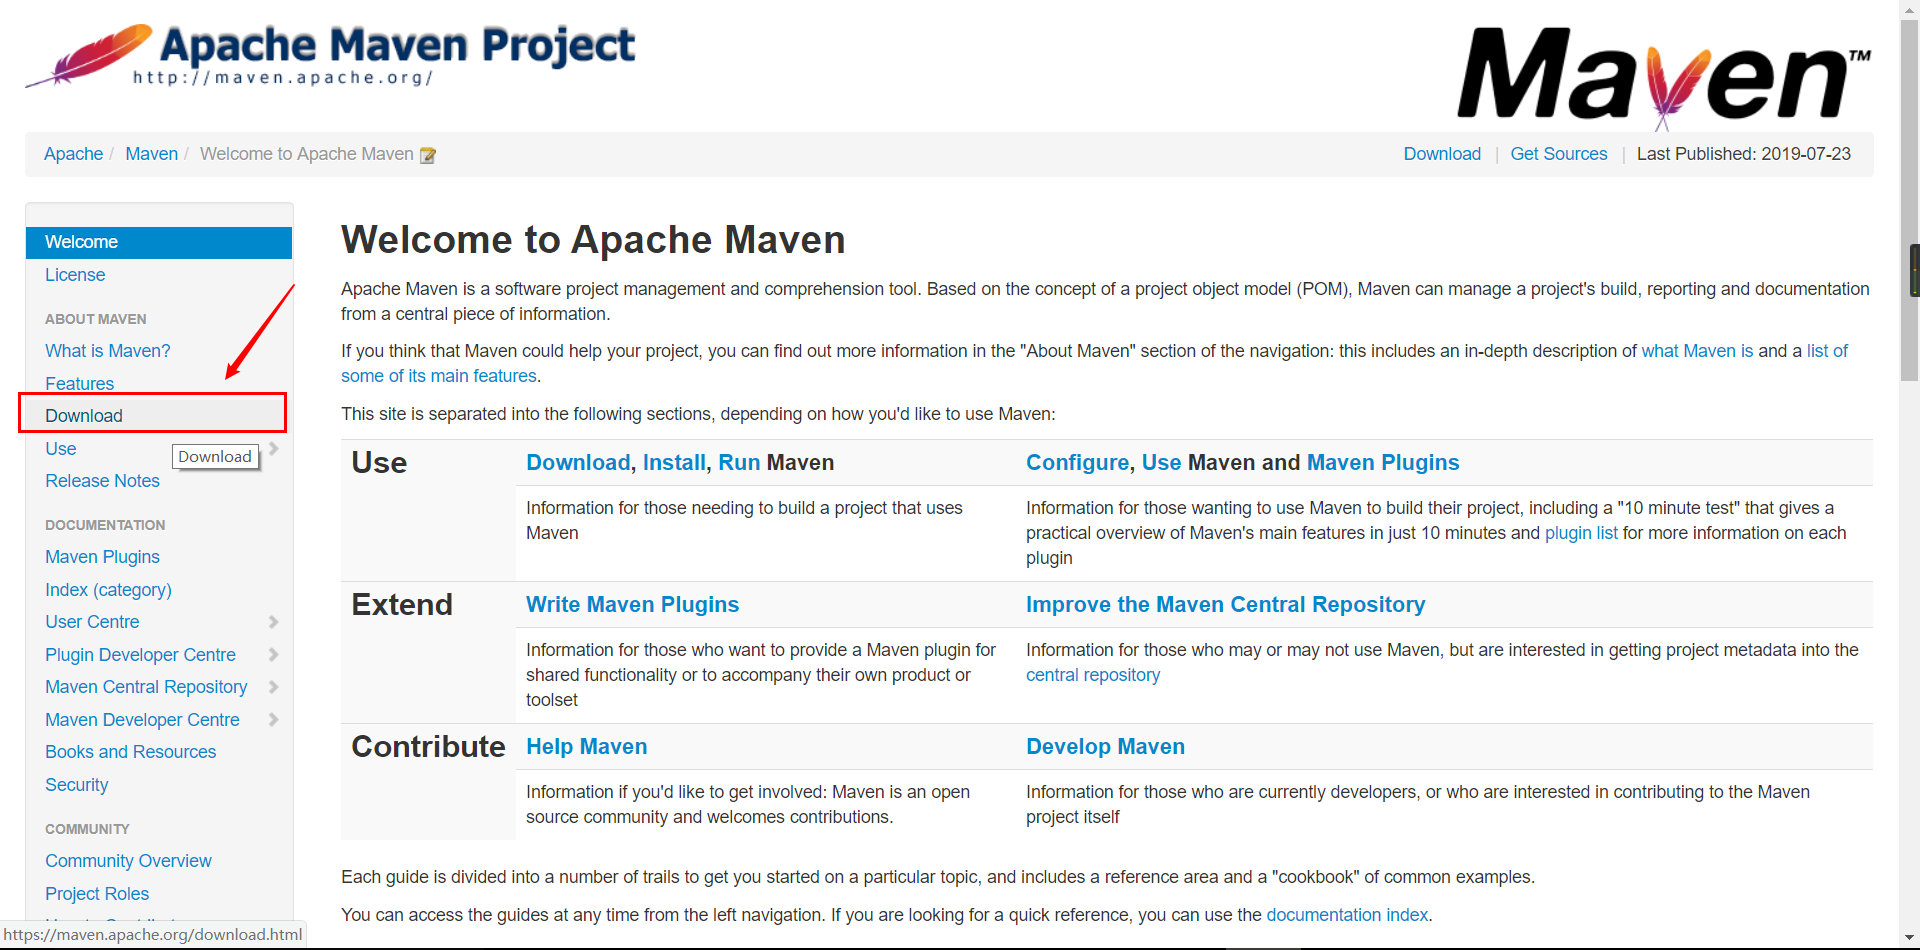Image resolution: width=1920 pixels, height=950 pixels.
Task: Click Run heading link in Use row
Action: click(x=739, y=463)
